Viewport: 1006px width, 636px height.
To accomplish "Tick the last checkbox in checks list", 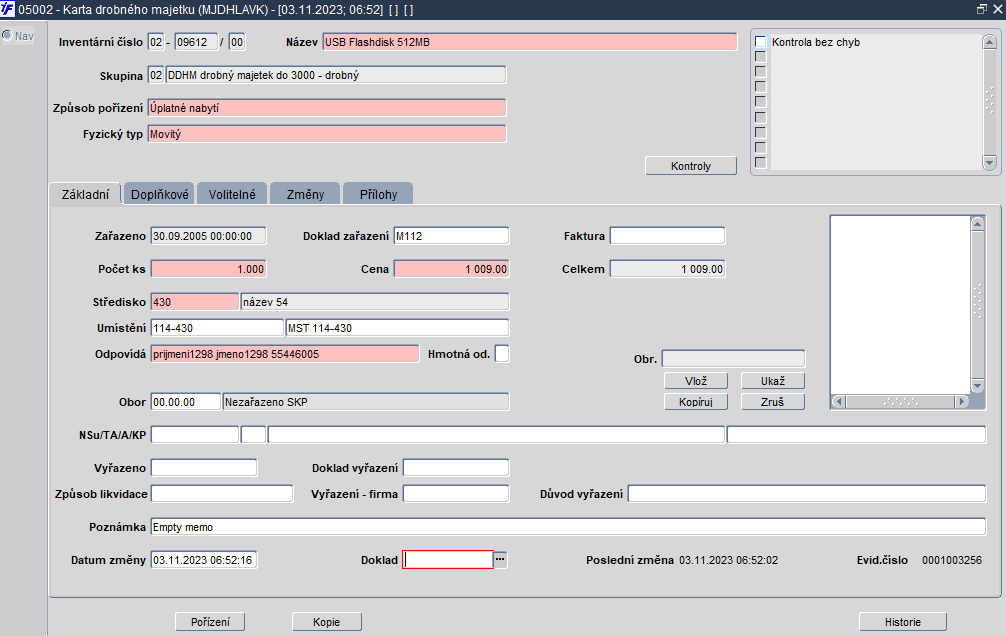I will (x=760, y=162).
